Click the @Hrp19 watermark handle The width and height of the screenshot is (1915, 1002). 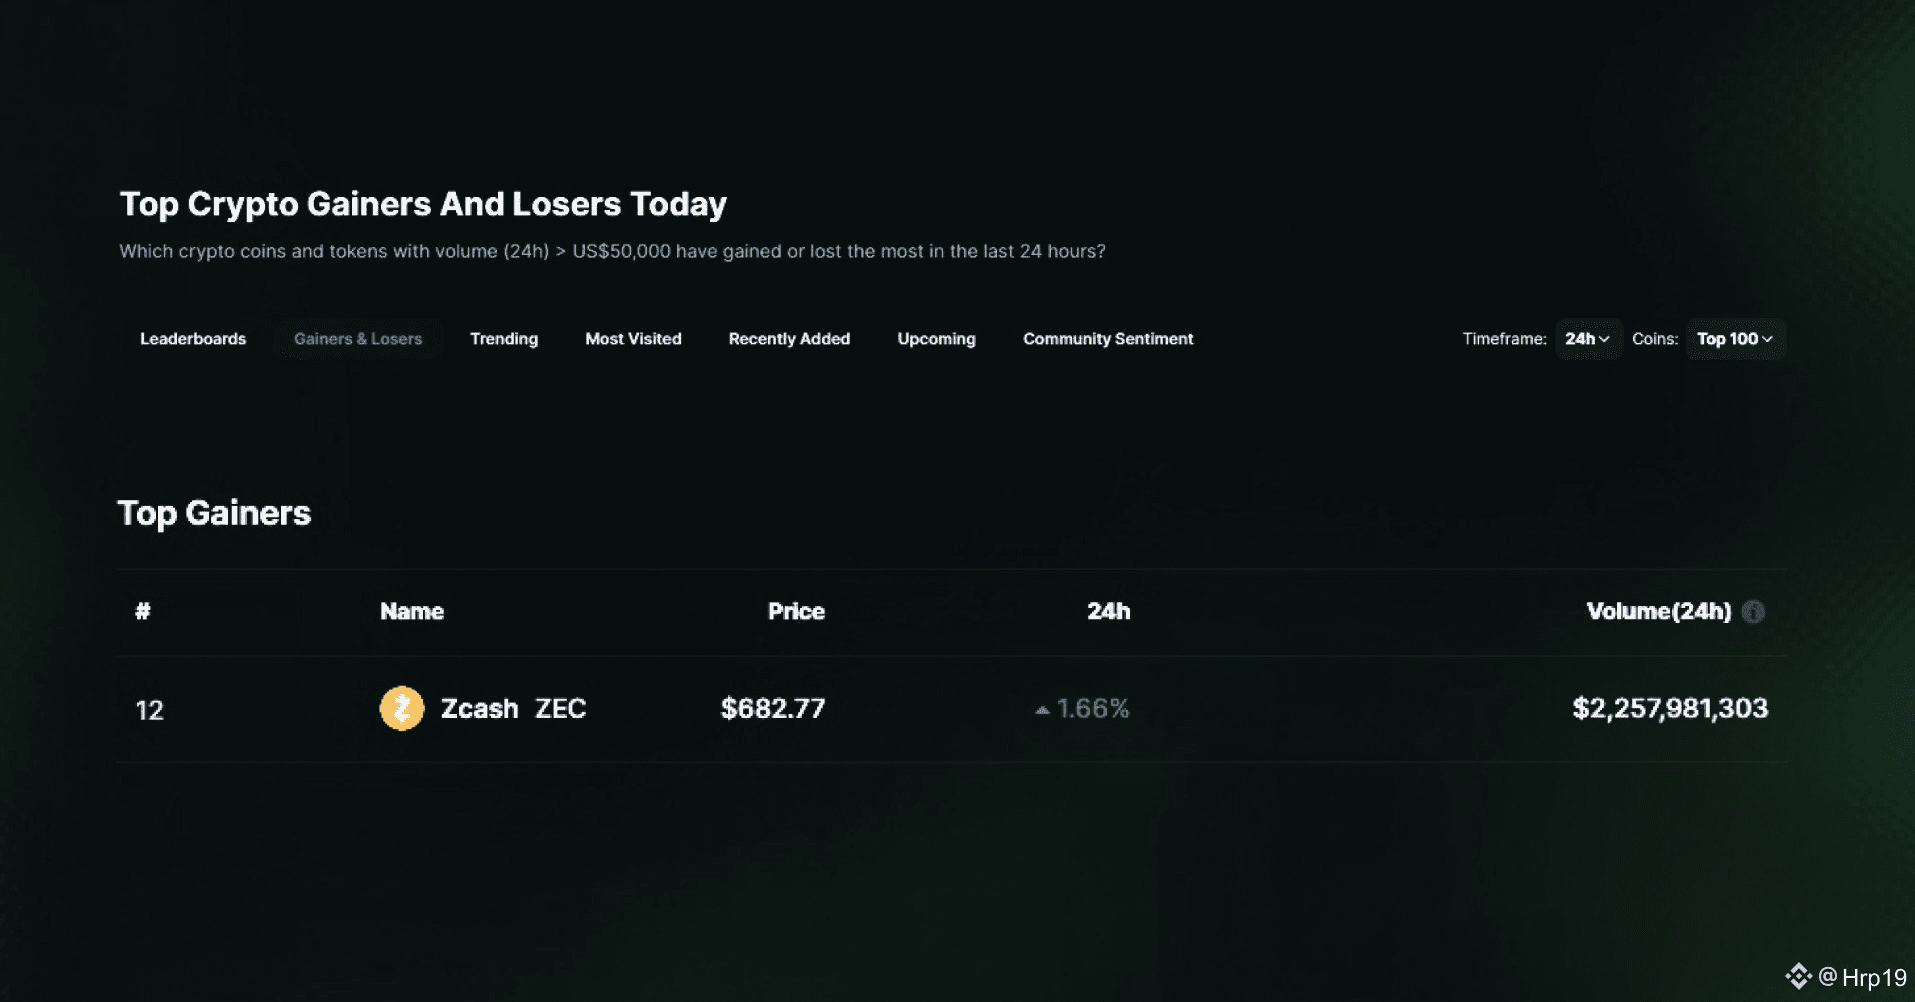click(1862, 977)
